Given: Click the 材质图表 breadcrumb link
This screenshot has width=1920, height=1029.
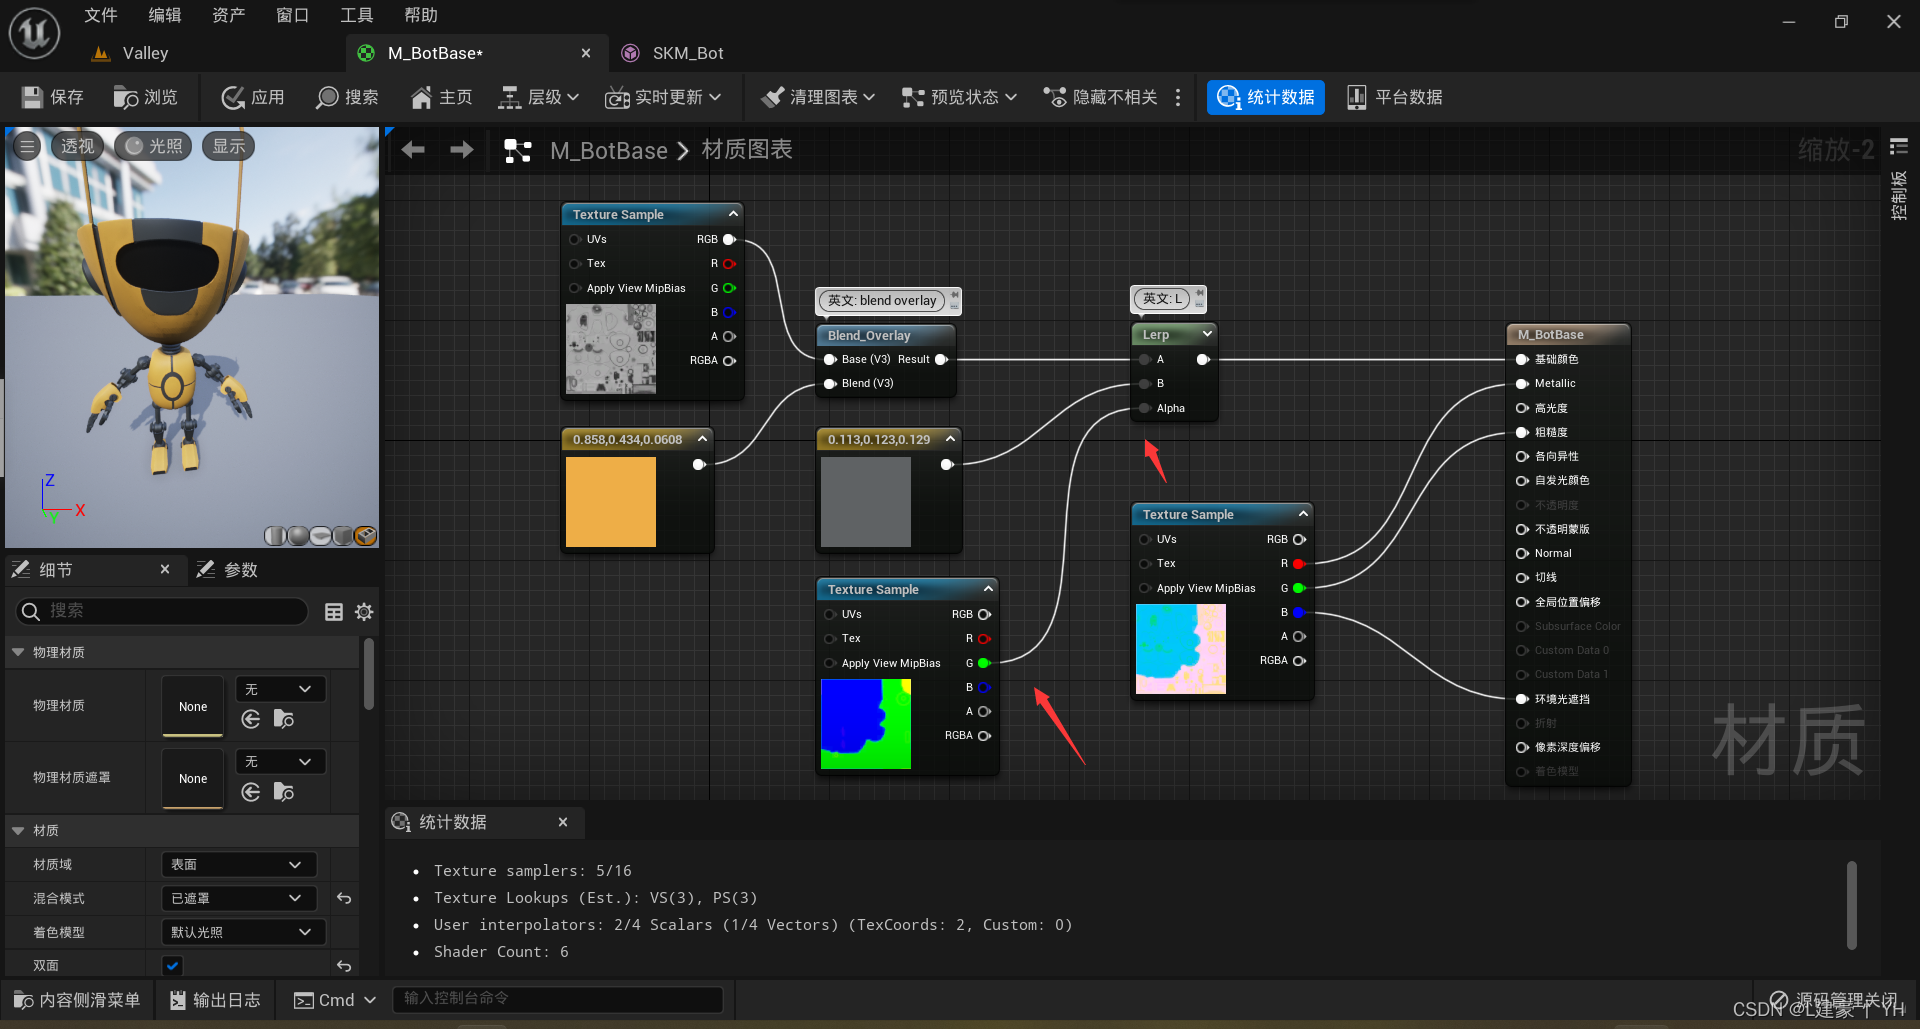Looking at the screenshot, I should coord(747,150).
